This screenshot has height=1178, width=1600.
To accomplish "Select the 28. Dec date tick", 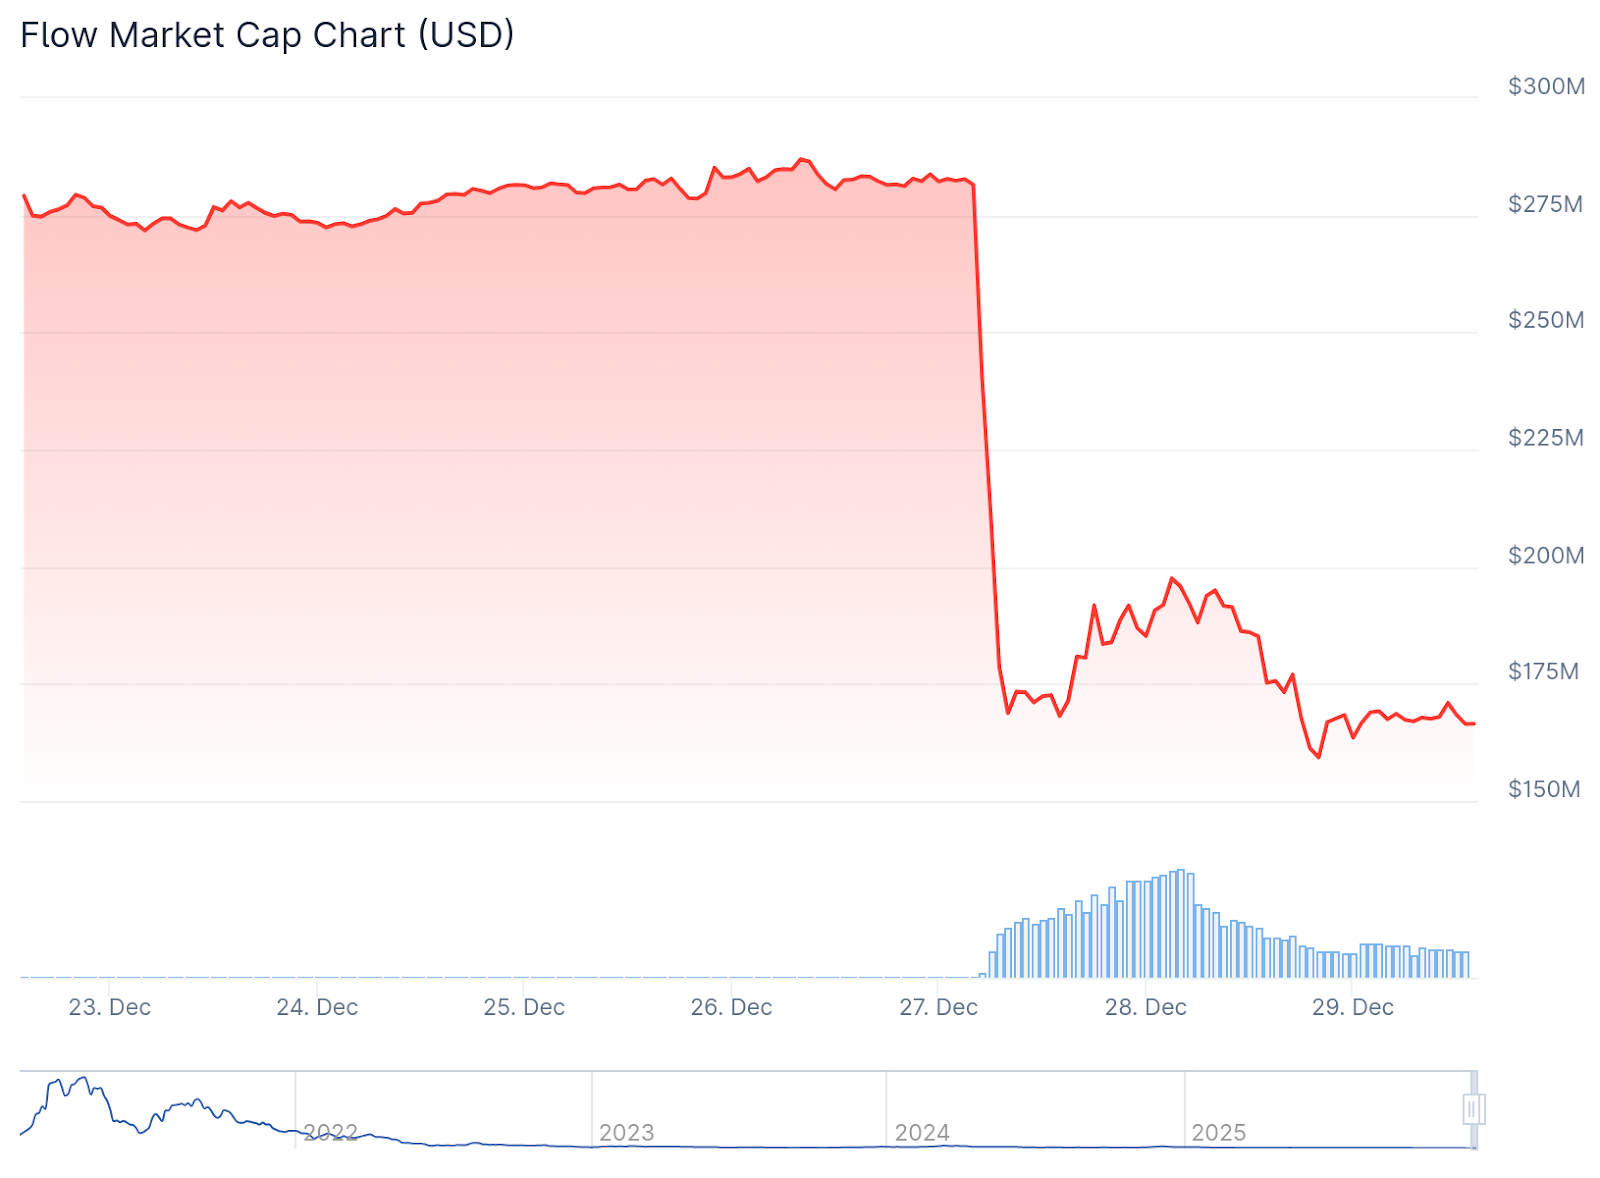I will (x=1145, y=1008).
